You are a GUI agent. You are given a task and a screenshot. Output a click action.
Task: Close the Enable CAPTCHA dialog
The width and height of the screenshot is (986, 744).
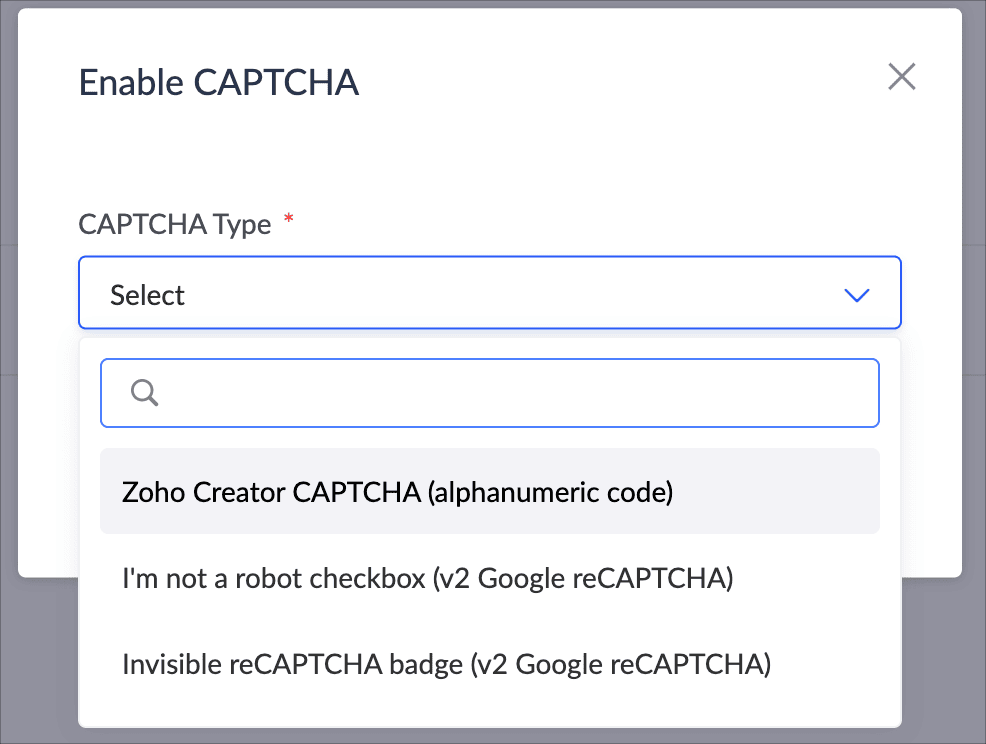[901, 77]
